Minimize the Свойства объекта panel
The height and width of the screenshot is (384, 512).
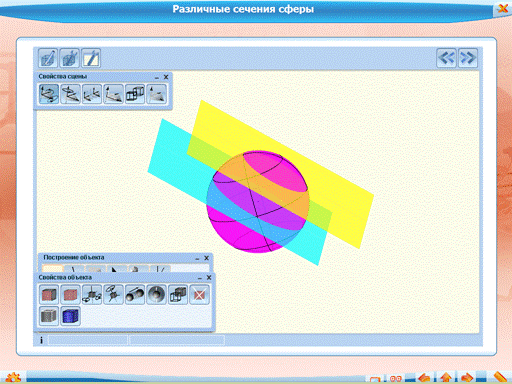pos(200,278)
